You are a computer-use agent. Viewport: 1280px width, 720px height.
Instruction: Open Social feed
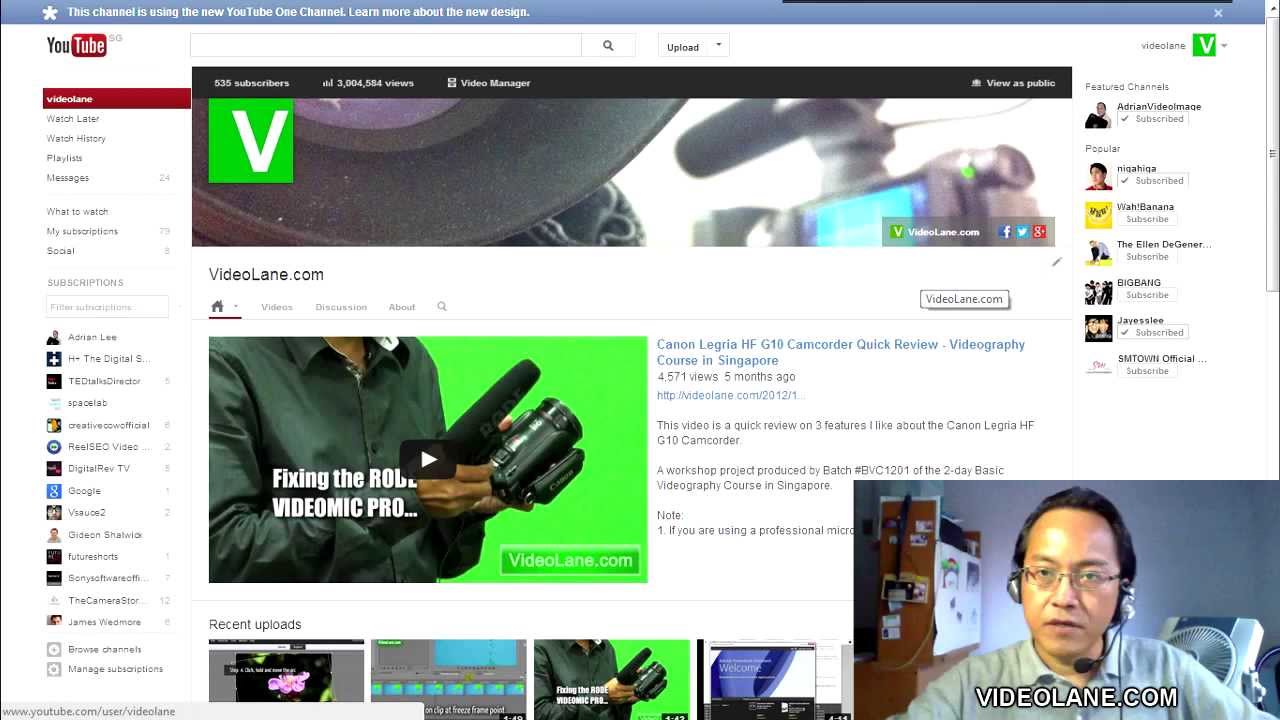coord(60,251)
